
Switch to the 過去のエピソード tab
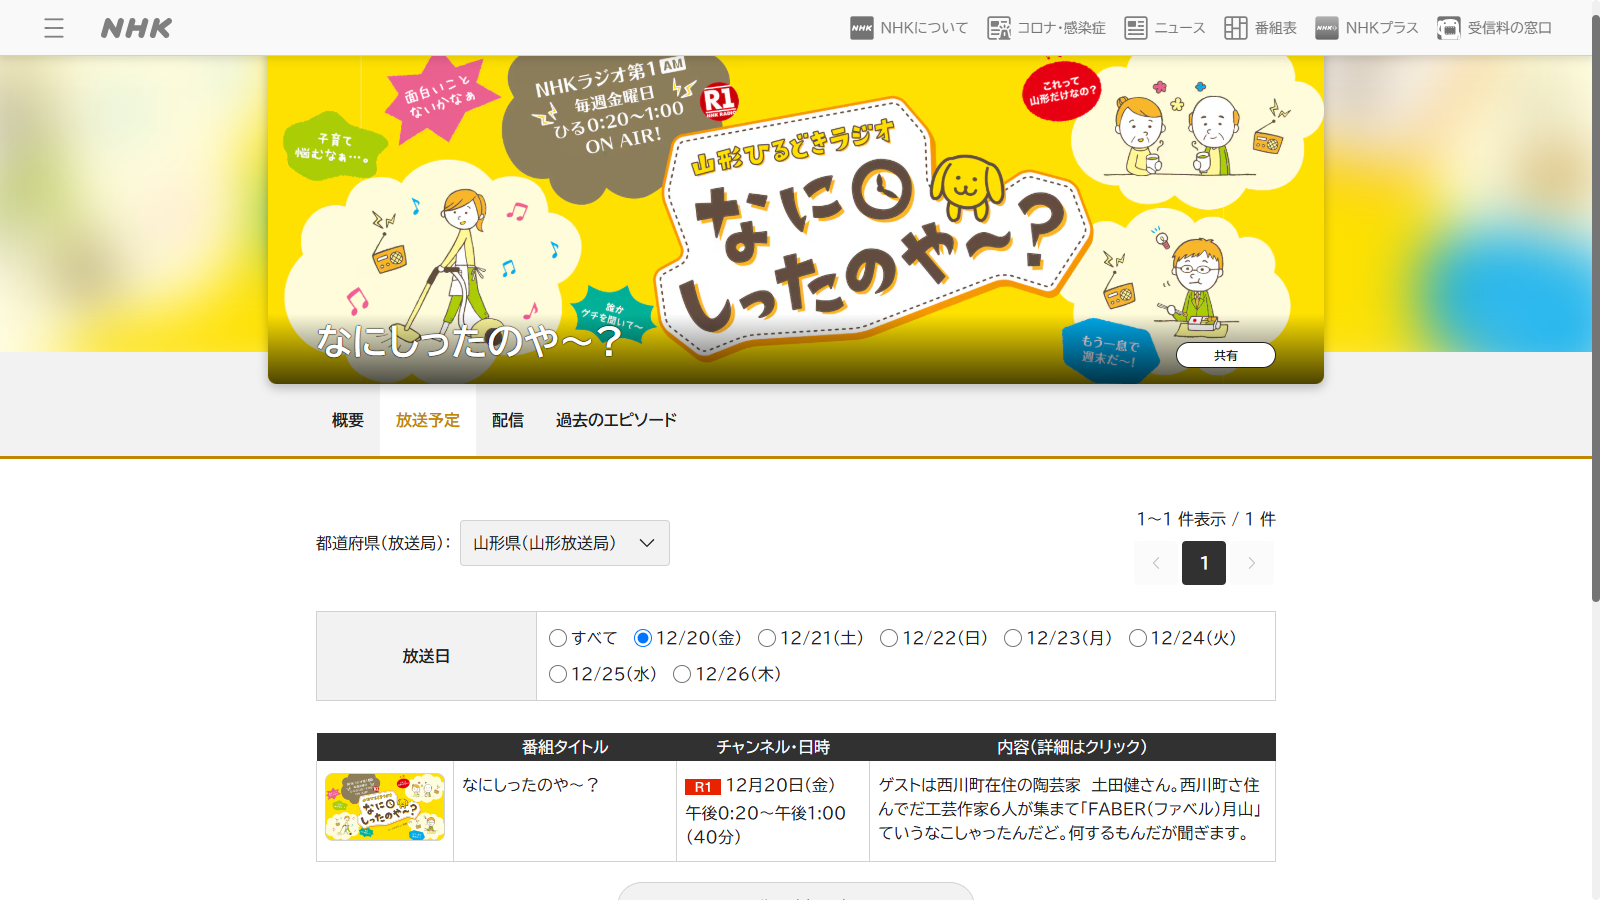pyautogui.click(x=616, y=420)
